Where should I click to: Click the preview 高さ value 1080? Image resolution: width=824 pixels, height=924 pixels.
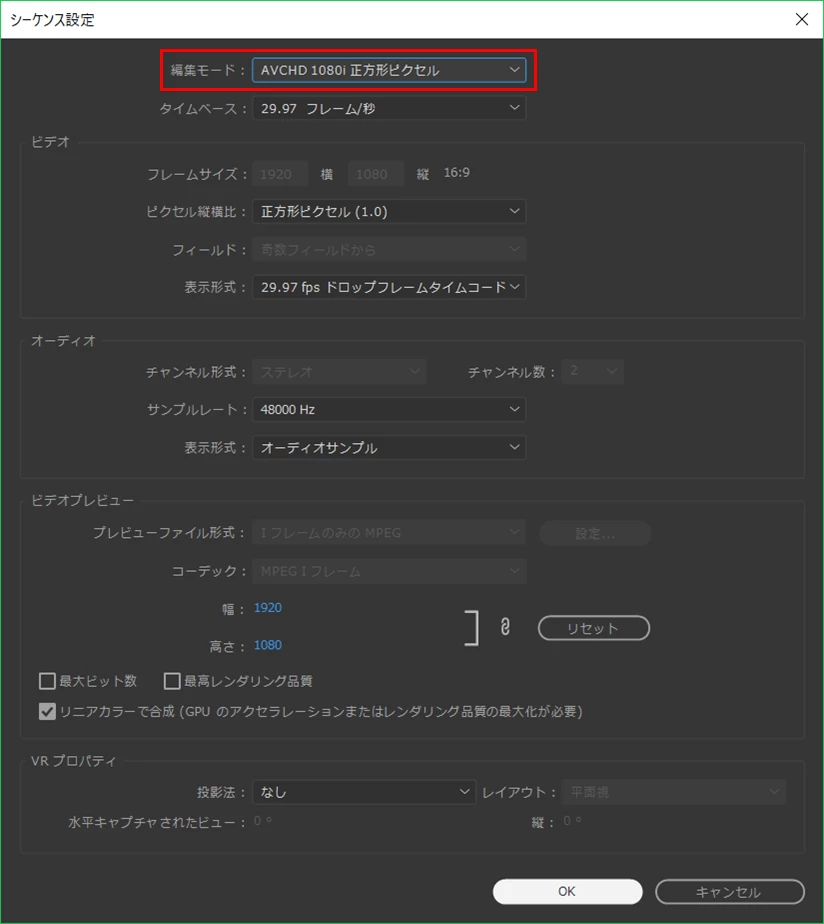[x=268, y=645]
